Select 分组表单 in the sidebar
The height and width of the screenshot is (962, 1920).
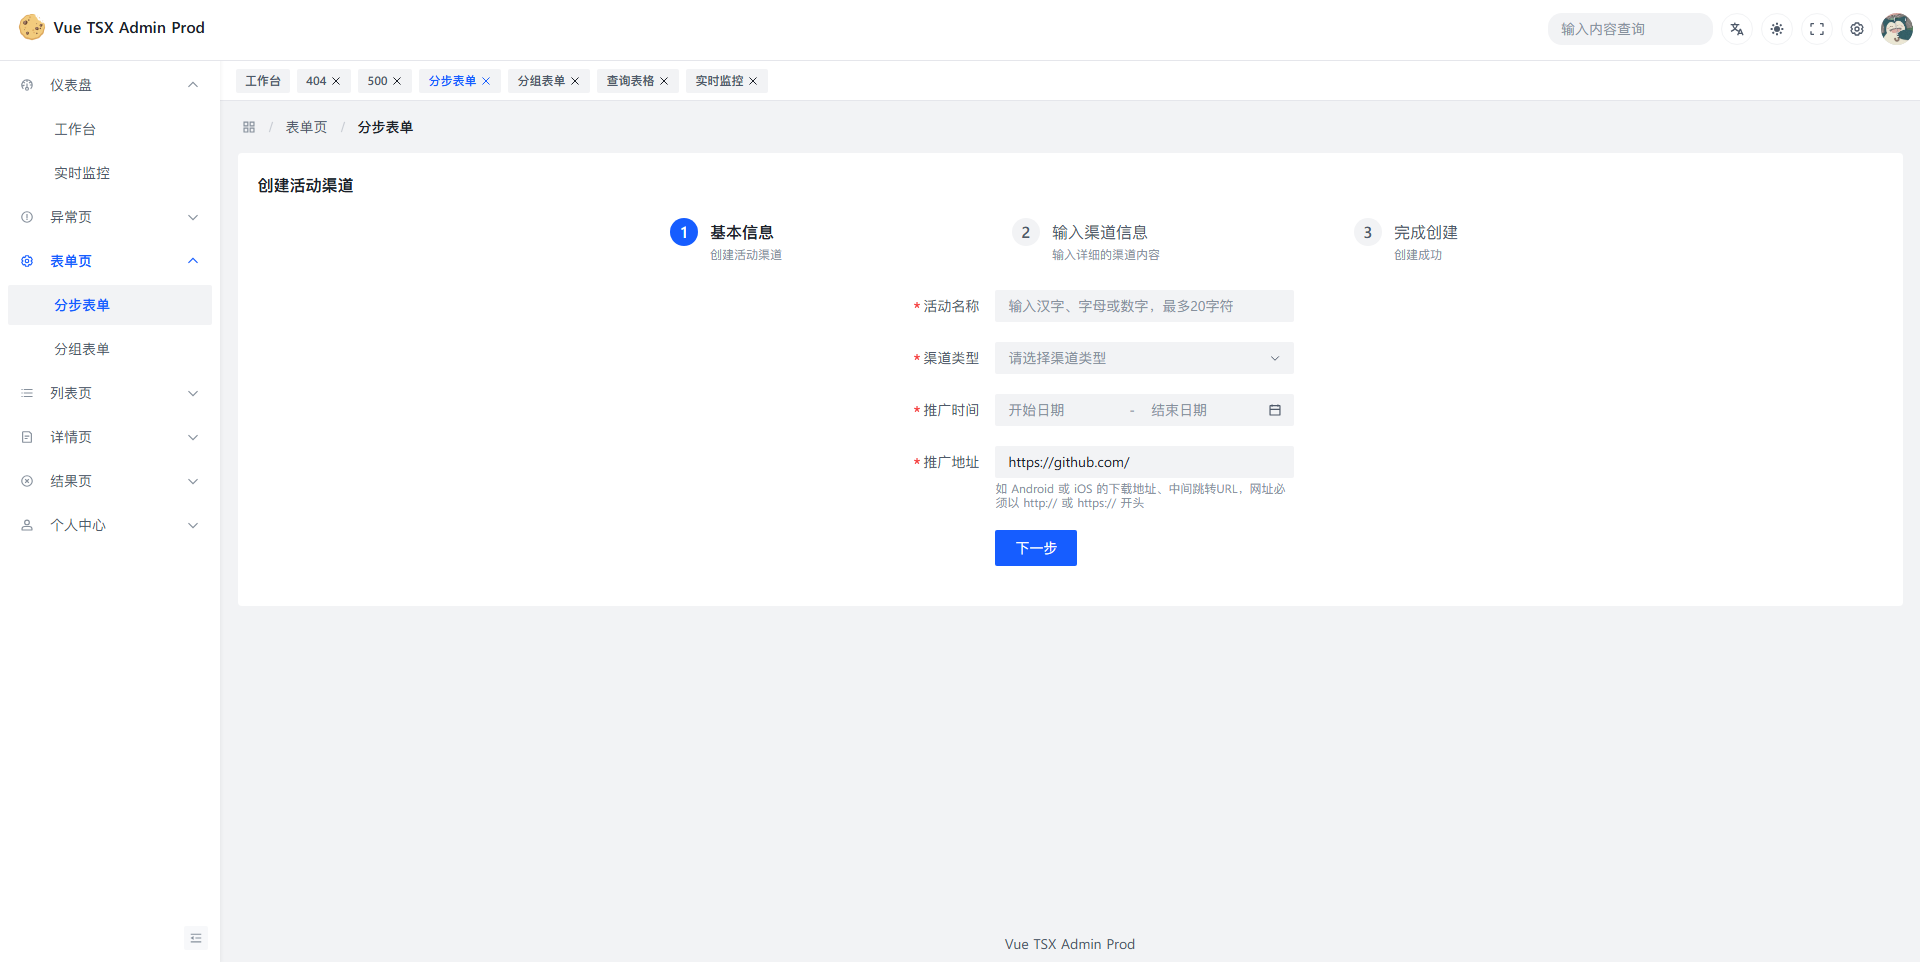pos(82,349)
